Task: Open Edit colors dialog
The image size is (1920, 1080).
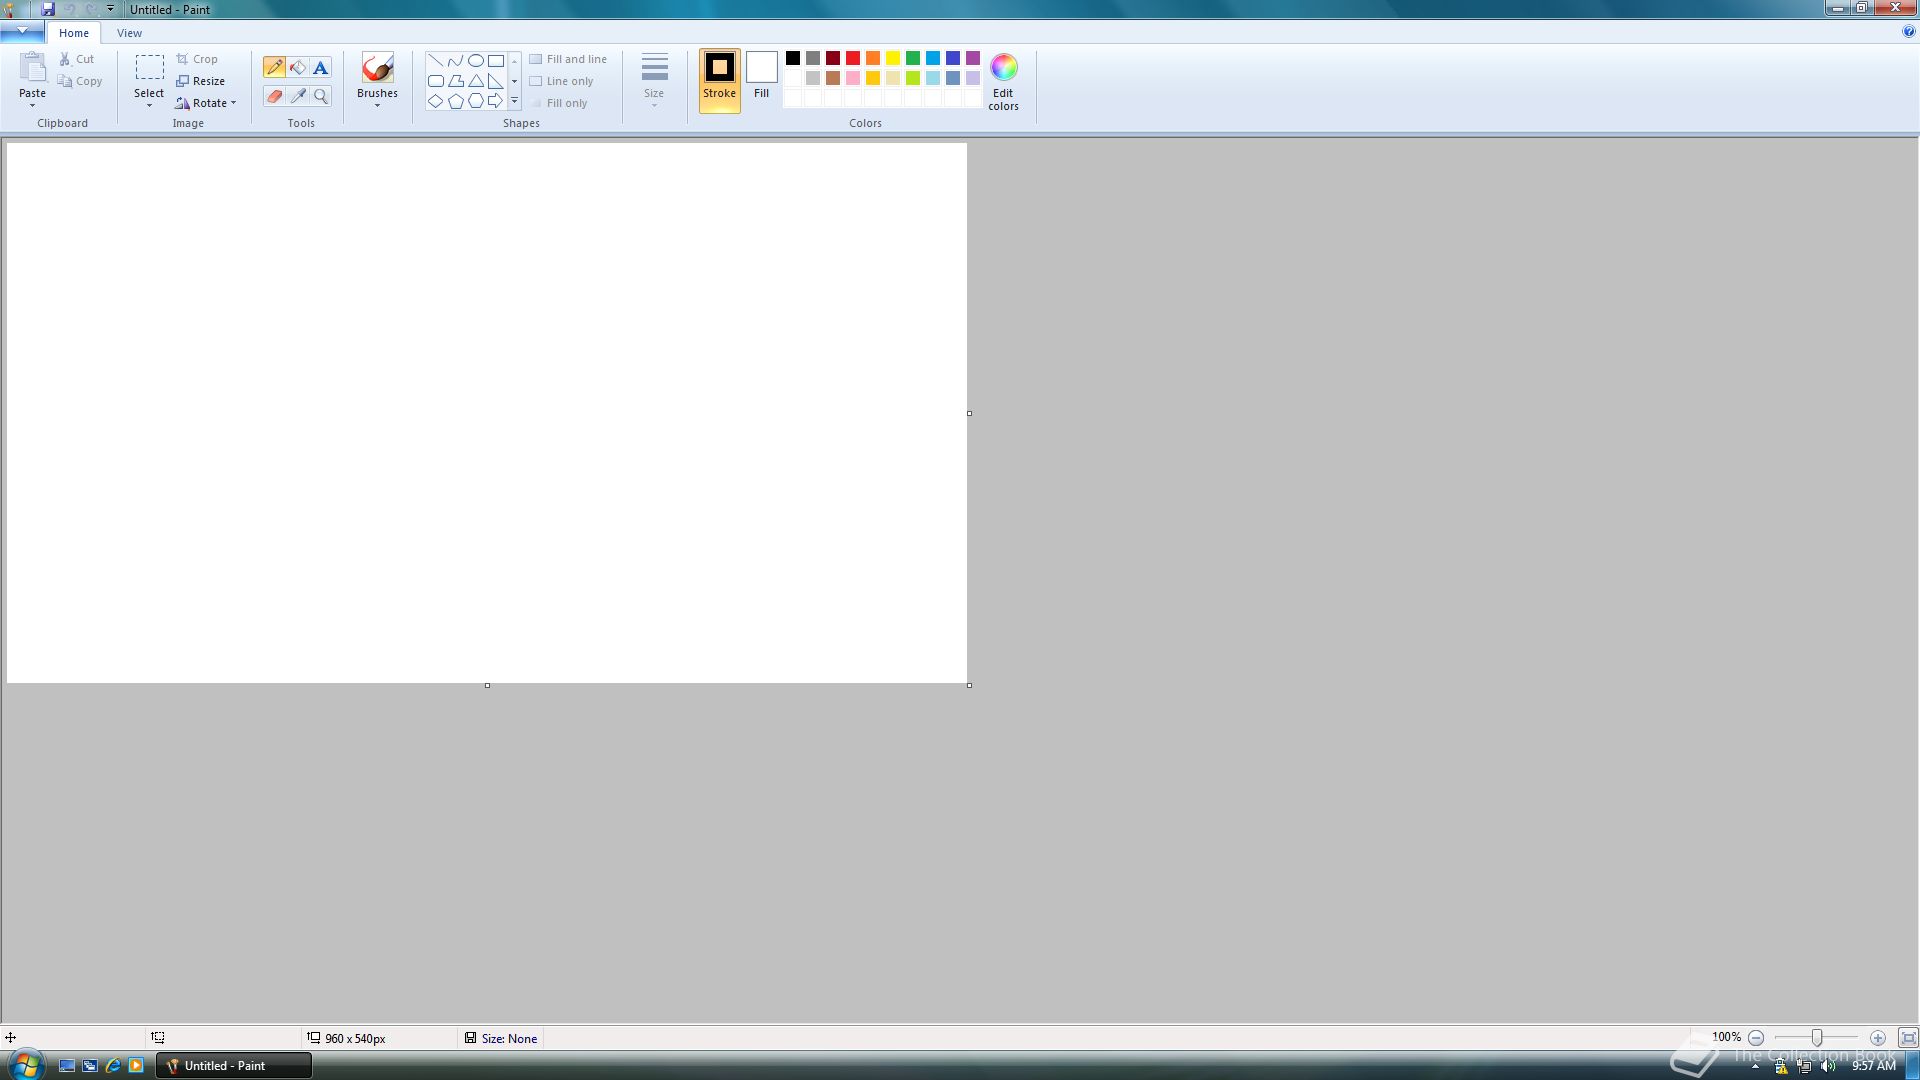Action: click(1003, 80)
